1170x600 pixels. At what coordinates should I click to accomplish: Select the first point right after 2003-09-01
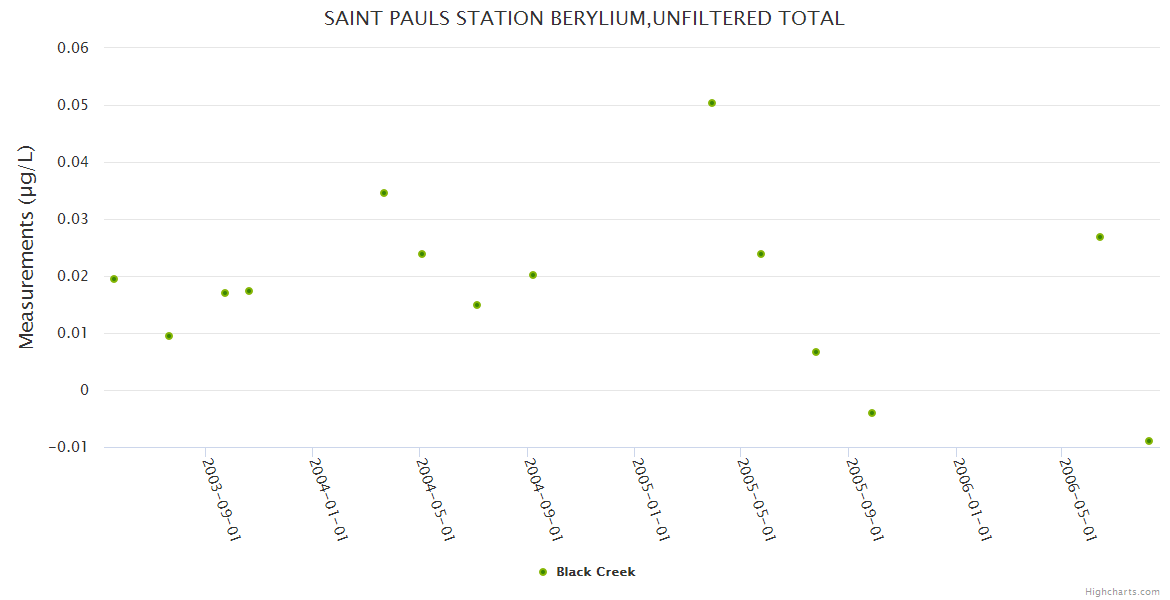point(225,293)
